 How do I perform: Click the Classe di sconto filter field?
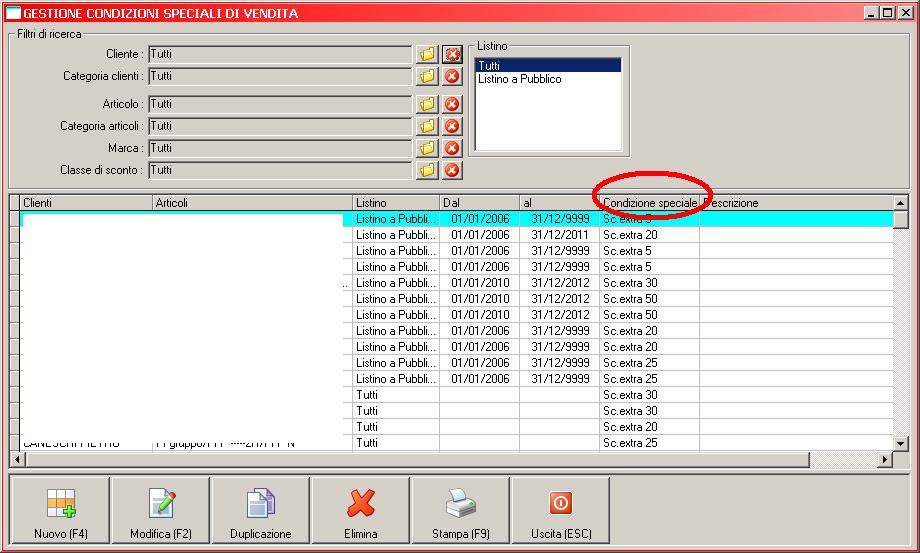[x=280, y=170]
